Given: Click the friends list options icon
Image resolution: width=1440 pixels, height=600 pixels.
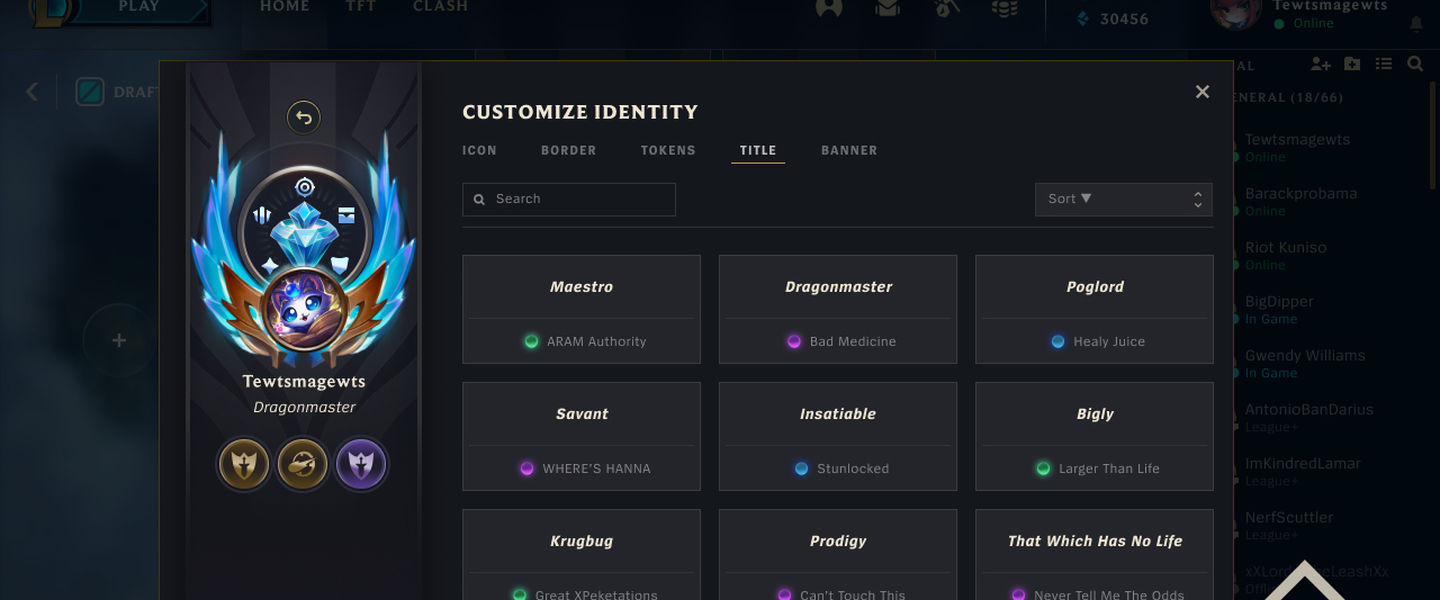Looking at the screenshot, I should tap(1384, 64).
